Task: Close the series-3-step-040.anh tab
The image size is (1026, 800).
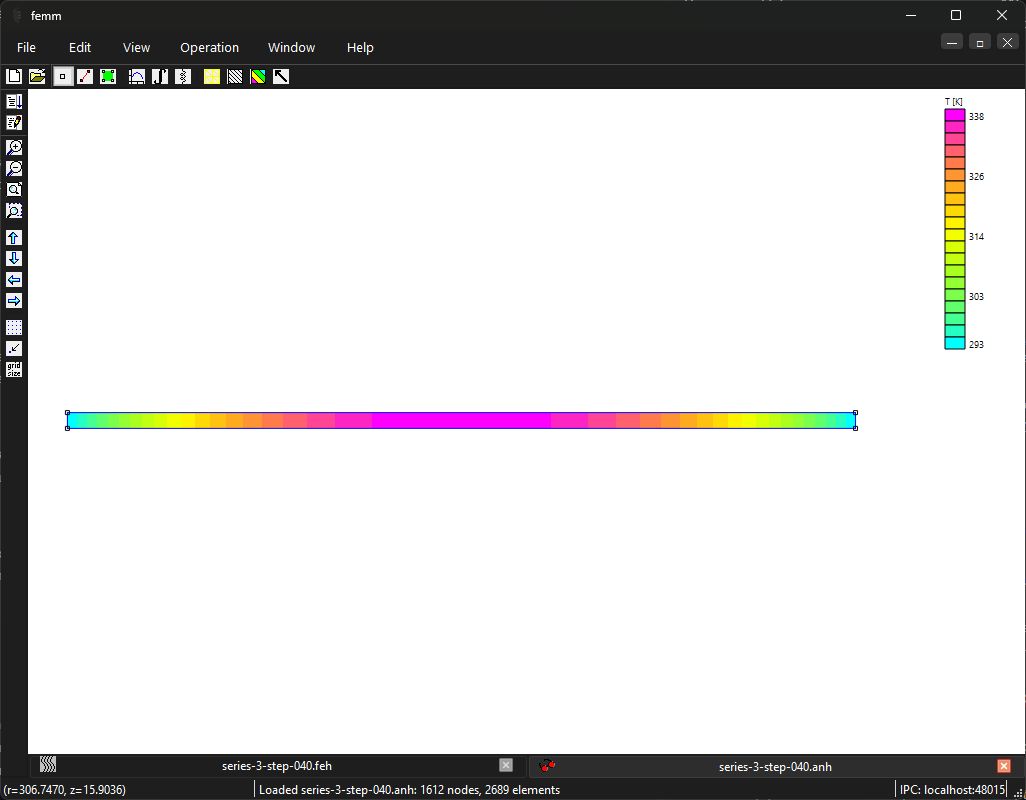Action: [x=1004, y=766]
